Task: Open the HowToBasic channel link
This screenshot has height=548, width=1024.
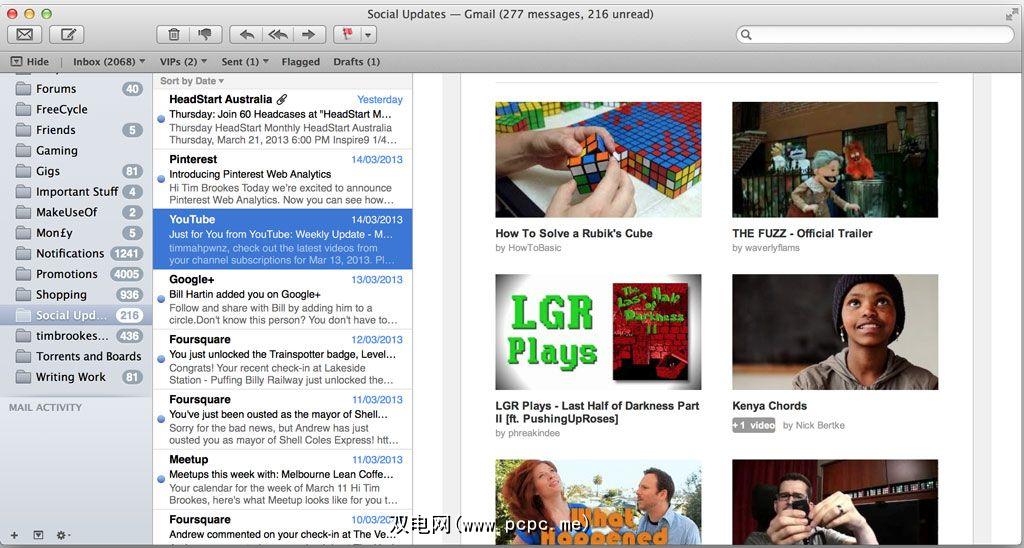Action: click(537, 248)
